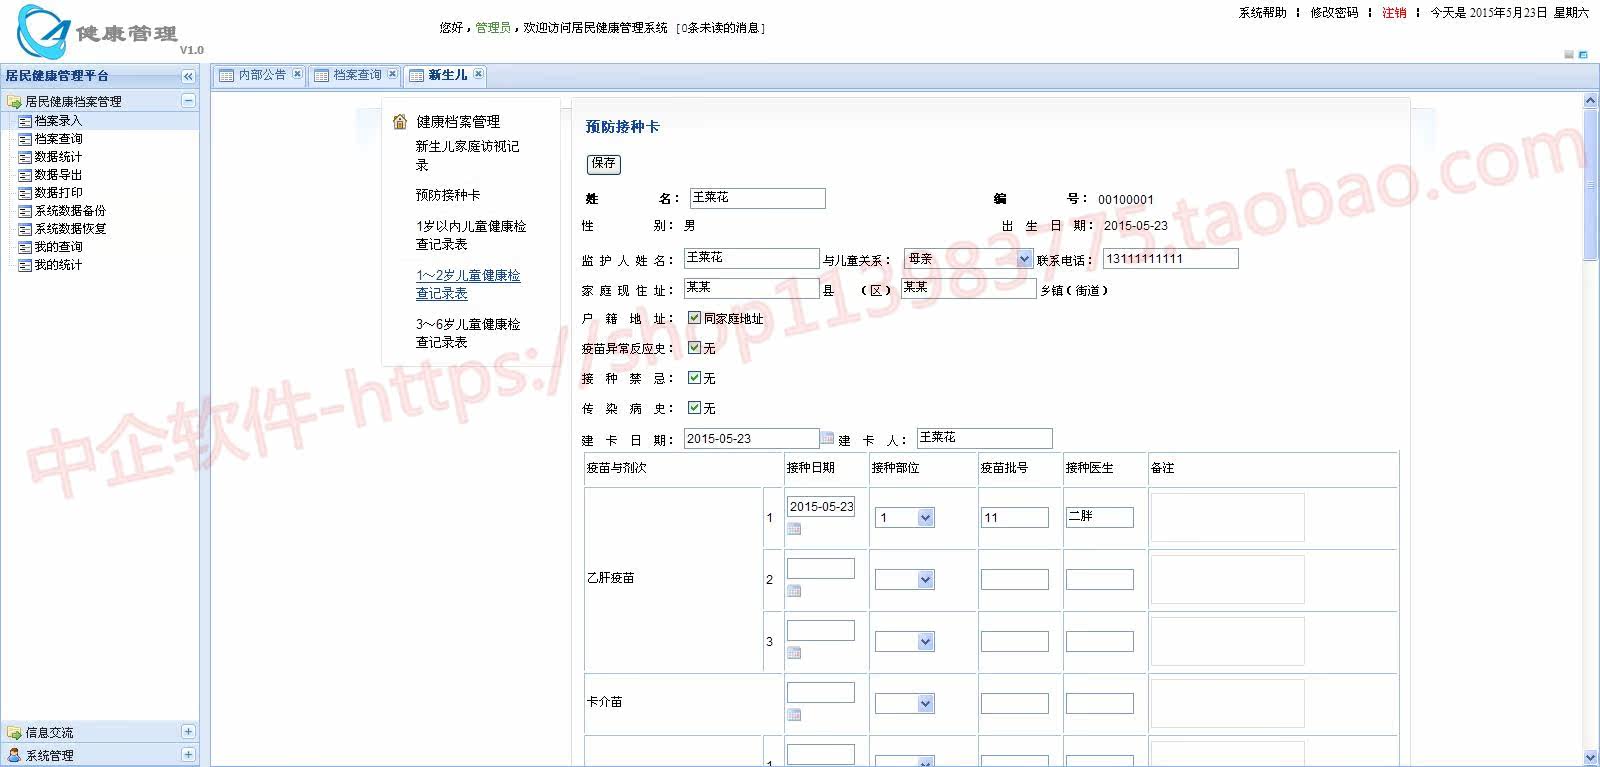
Task: Click the 姓名 input field
Action: [x=757, y=198]
